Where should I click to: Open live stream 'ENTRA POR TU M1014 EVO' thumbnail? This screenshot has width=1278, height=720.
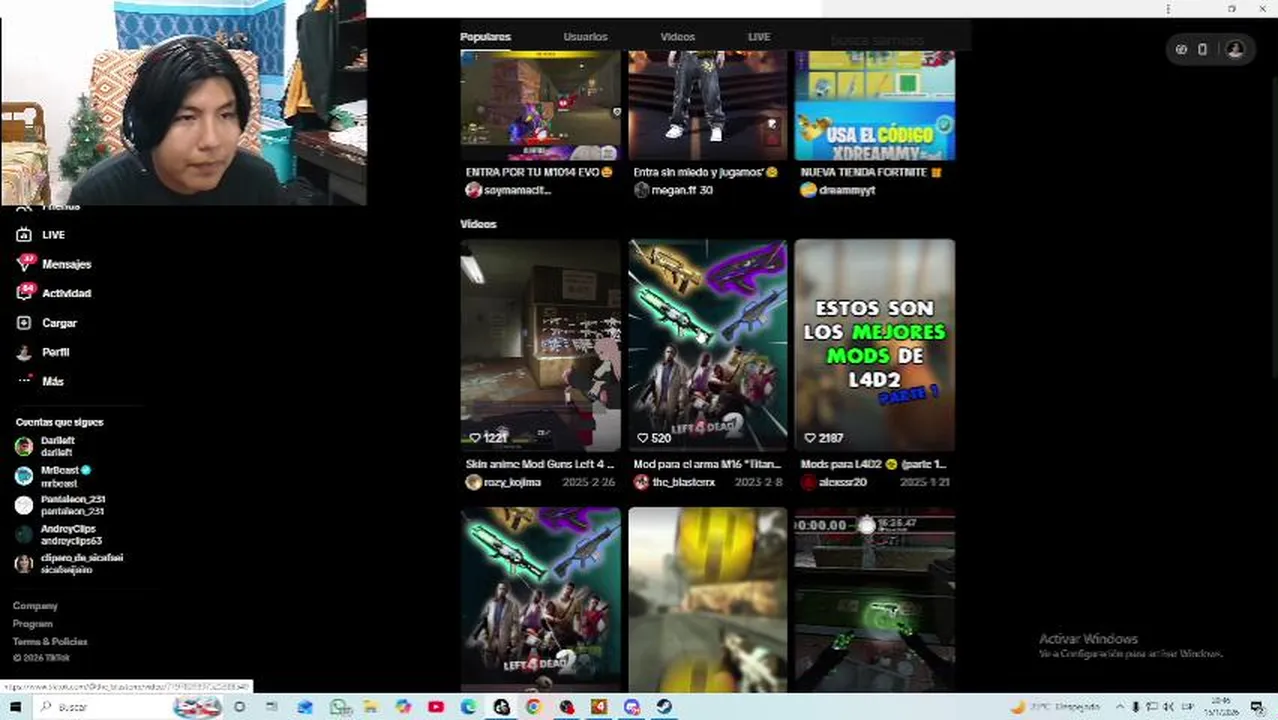coord(540,105)
